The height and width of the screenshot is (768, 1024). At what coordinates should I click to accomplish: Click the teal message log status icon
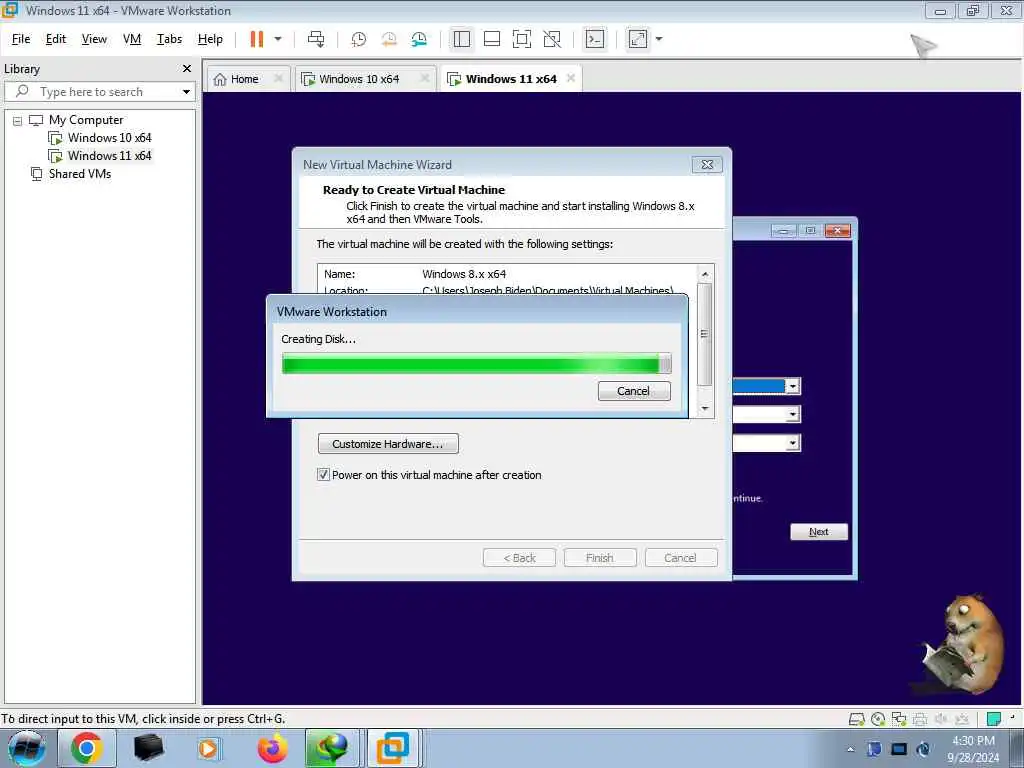pos(994,719)
